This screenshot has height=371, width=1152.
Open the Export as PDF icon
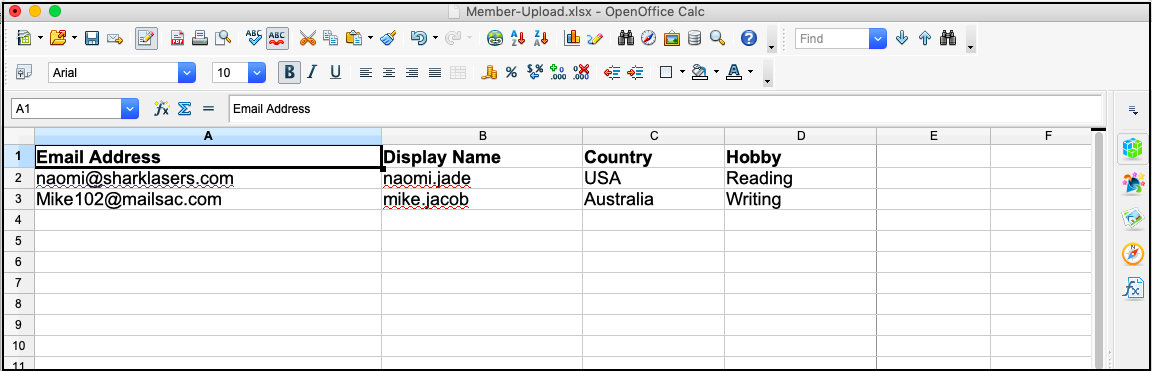pos(177,38)
